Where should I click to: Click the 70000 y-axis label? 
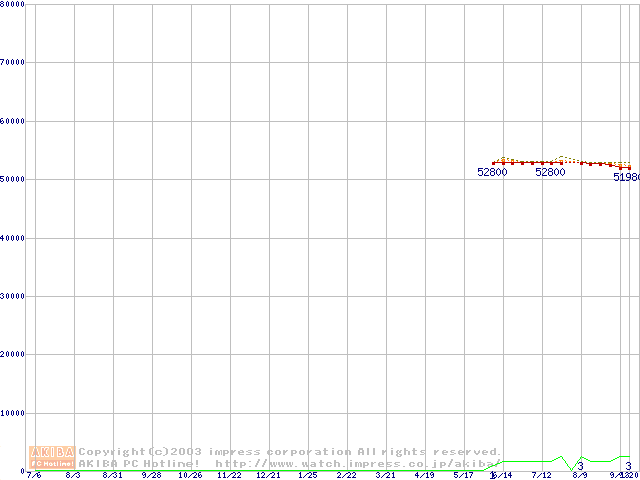(13, 62)
